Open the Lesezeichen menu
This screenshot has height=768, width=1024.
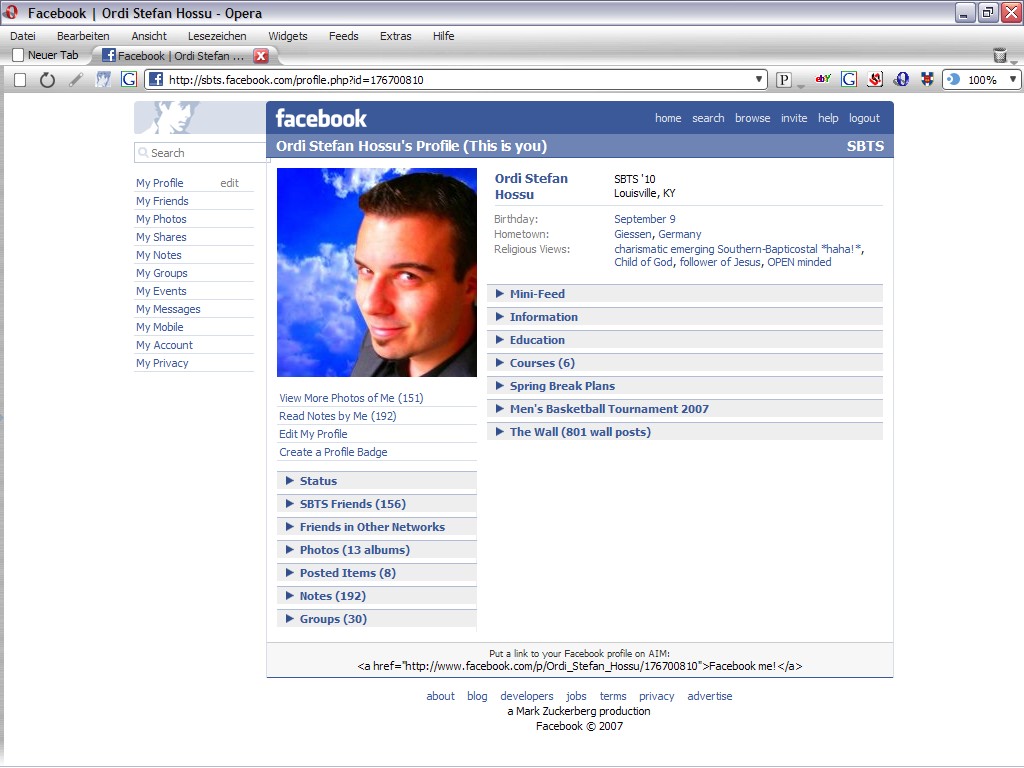pyautogui.click(x=217, y=36)
